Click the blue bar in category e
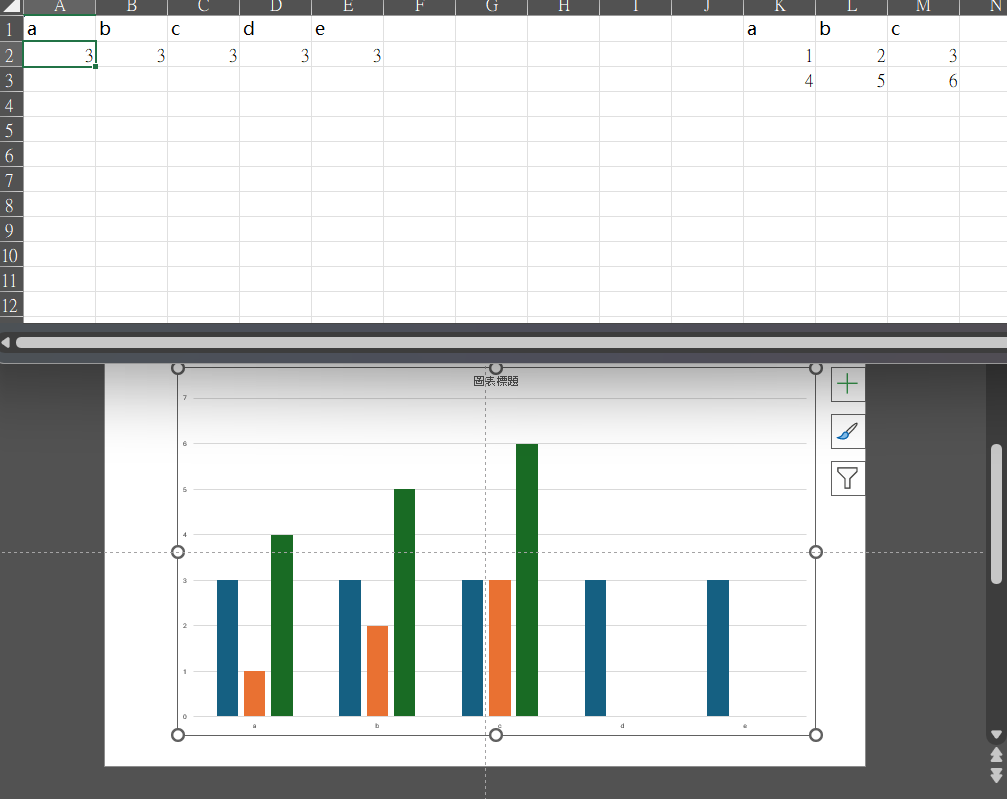 click(x=718, y=648)
